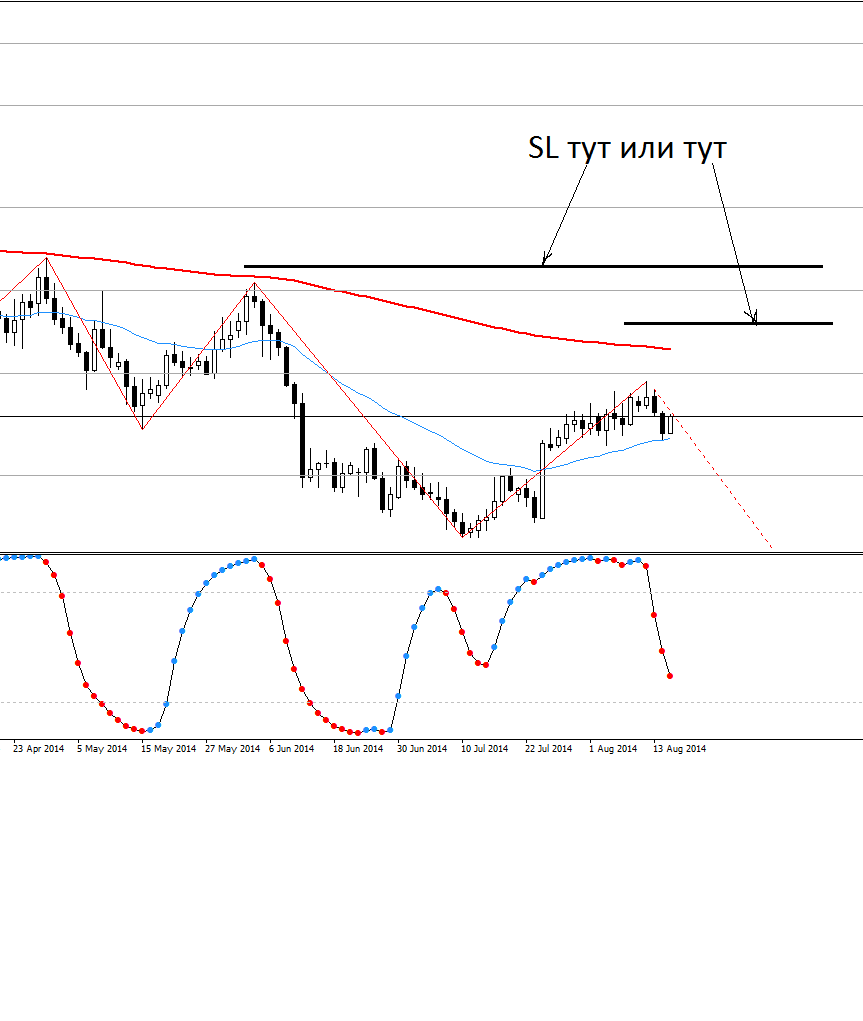Screen dimensions: 863x1021
Task: Click the '5 May 2014' date label
Action: click(x=102, y=749)
